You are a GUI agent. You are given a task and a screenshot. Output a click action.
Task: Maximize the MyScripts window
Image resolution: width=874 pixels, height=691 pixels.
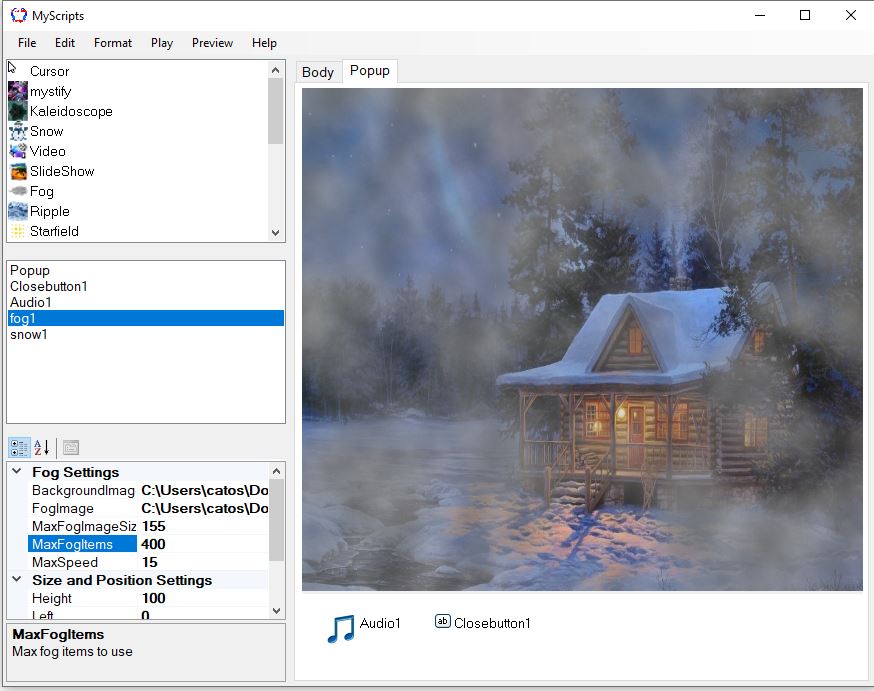(805, 15)
